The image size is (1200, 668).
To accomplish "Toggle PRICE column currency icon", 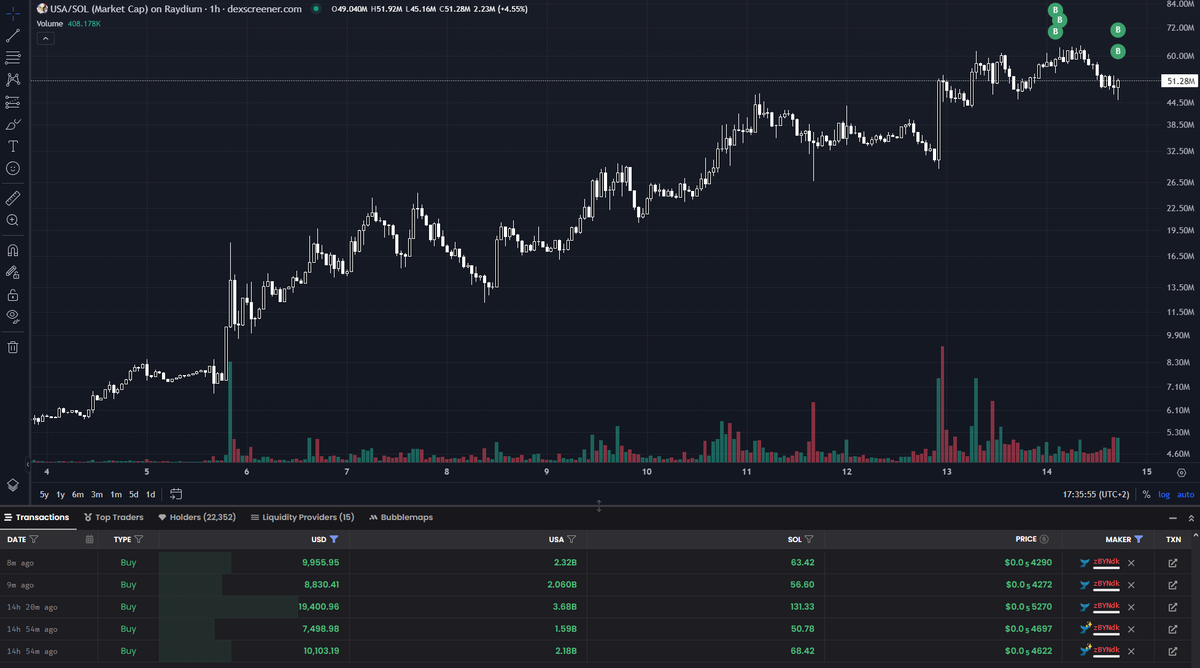I will [1044, 539].
